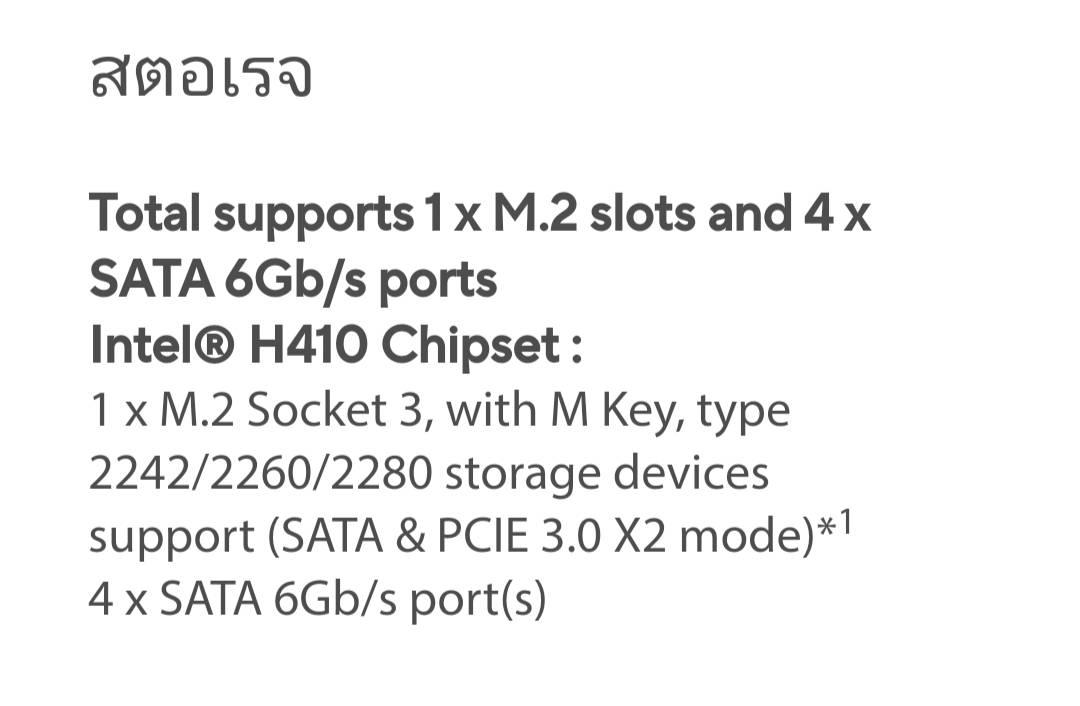Select the bold "Total supports" text
This screenshot has width=1080, height=706.
click(x=251, y=215)
